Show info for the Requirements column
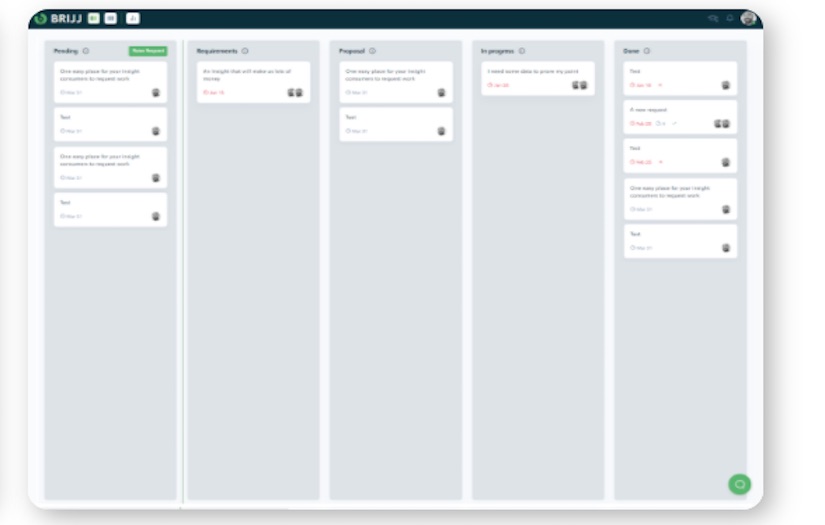Image resolution: width=825 pixels, height=525 pixels. (x=245, y=51)
